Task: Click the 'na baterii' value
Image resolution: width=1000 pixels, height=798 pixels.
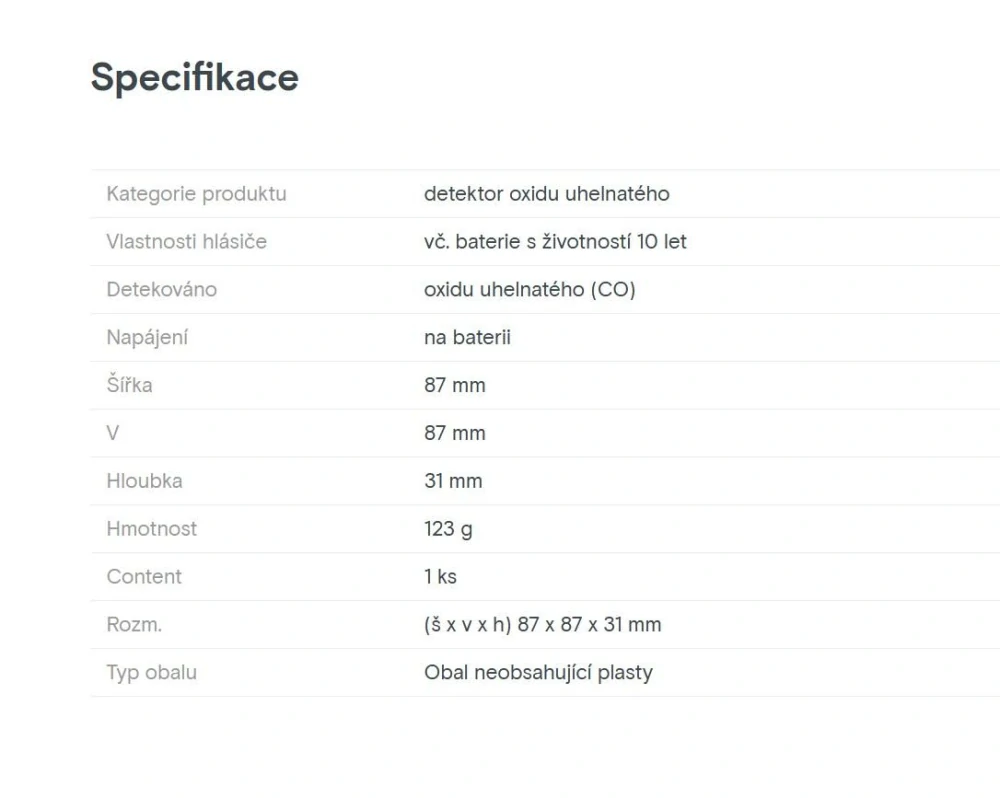Action: (x=467, y=338)
